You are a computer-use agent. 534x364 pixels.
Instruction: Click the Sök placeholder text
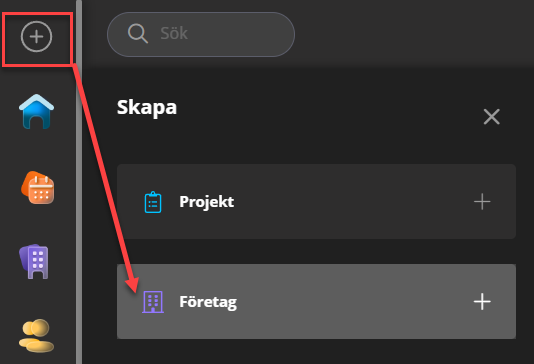pyautogui.click(x=174, y=33)
